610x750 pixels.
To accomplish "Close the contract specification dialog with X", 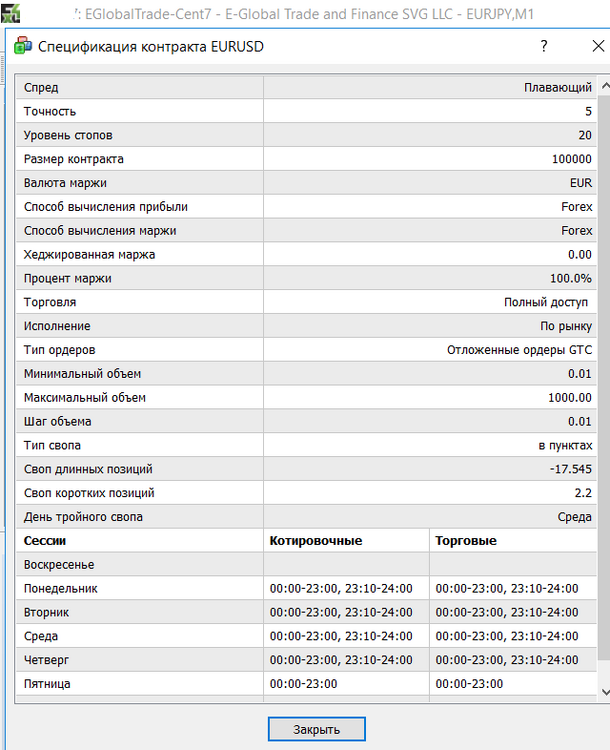I will [598, 46].
